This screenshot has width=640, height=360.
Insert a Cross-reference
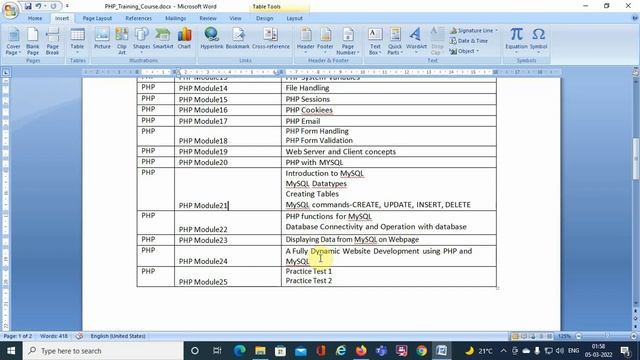271,39
